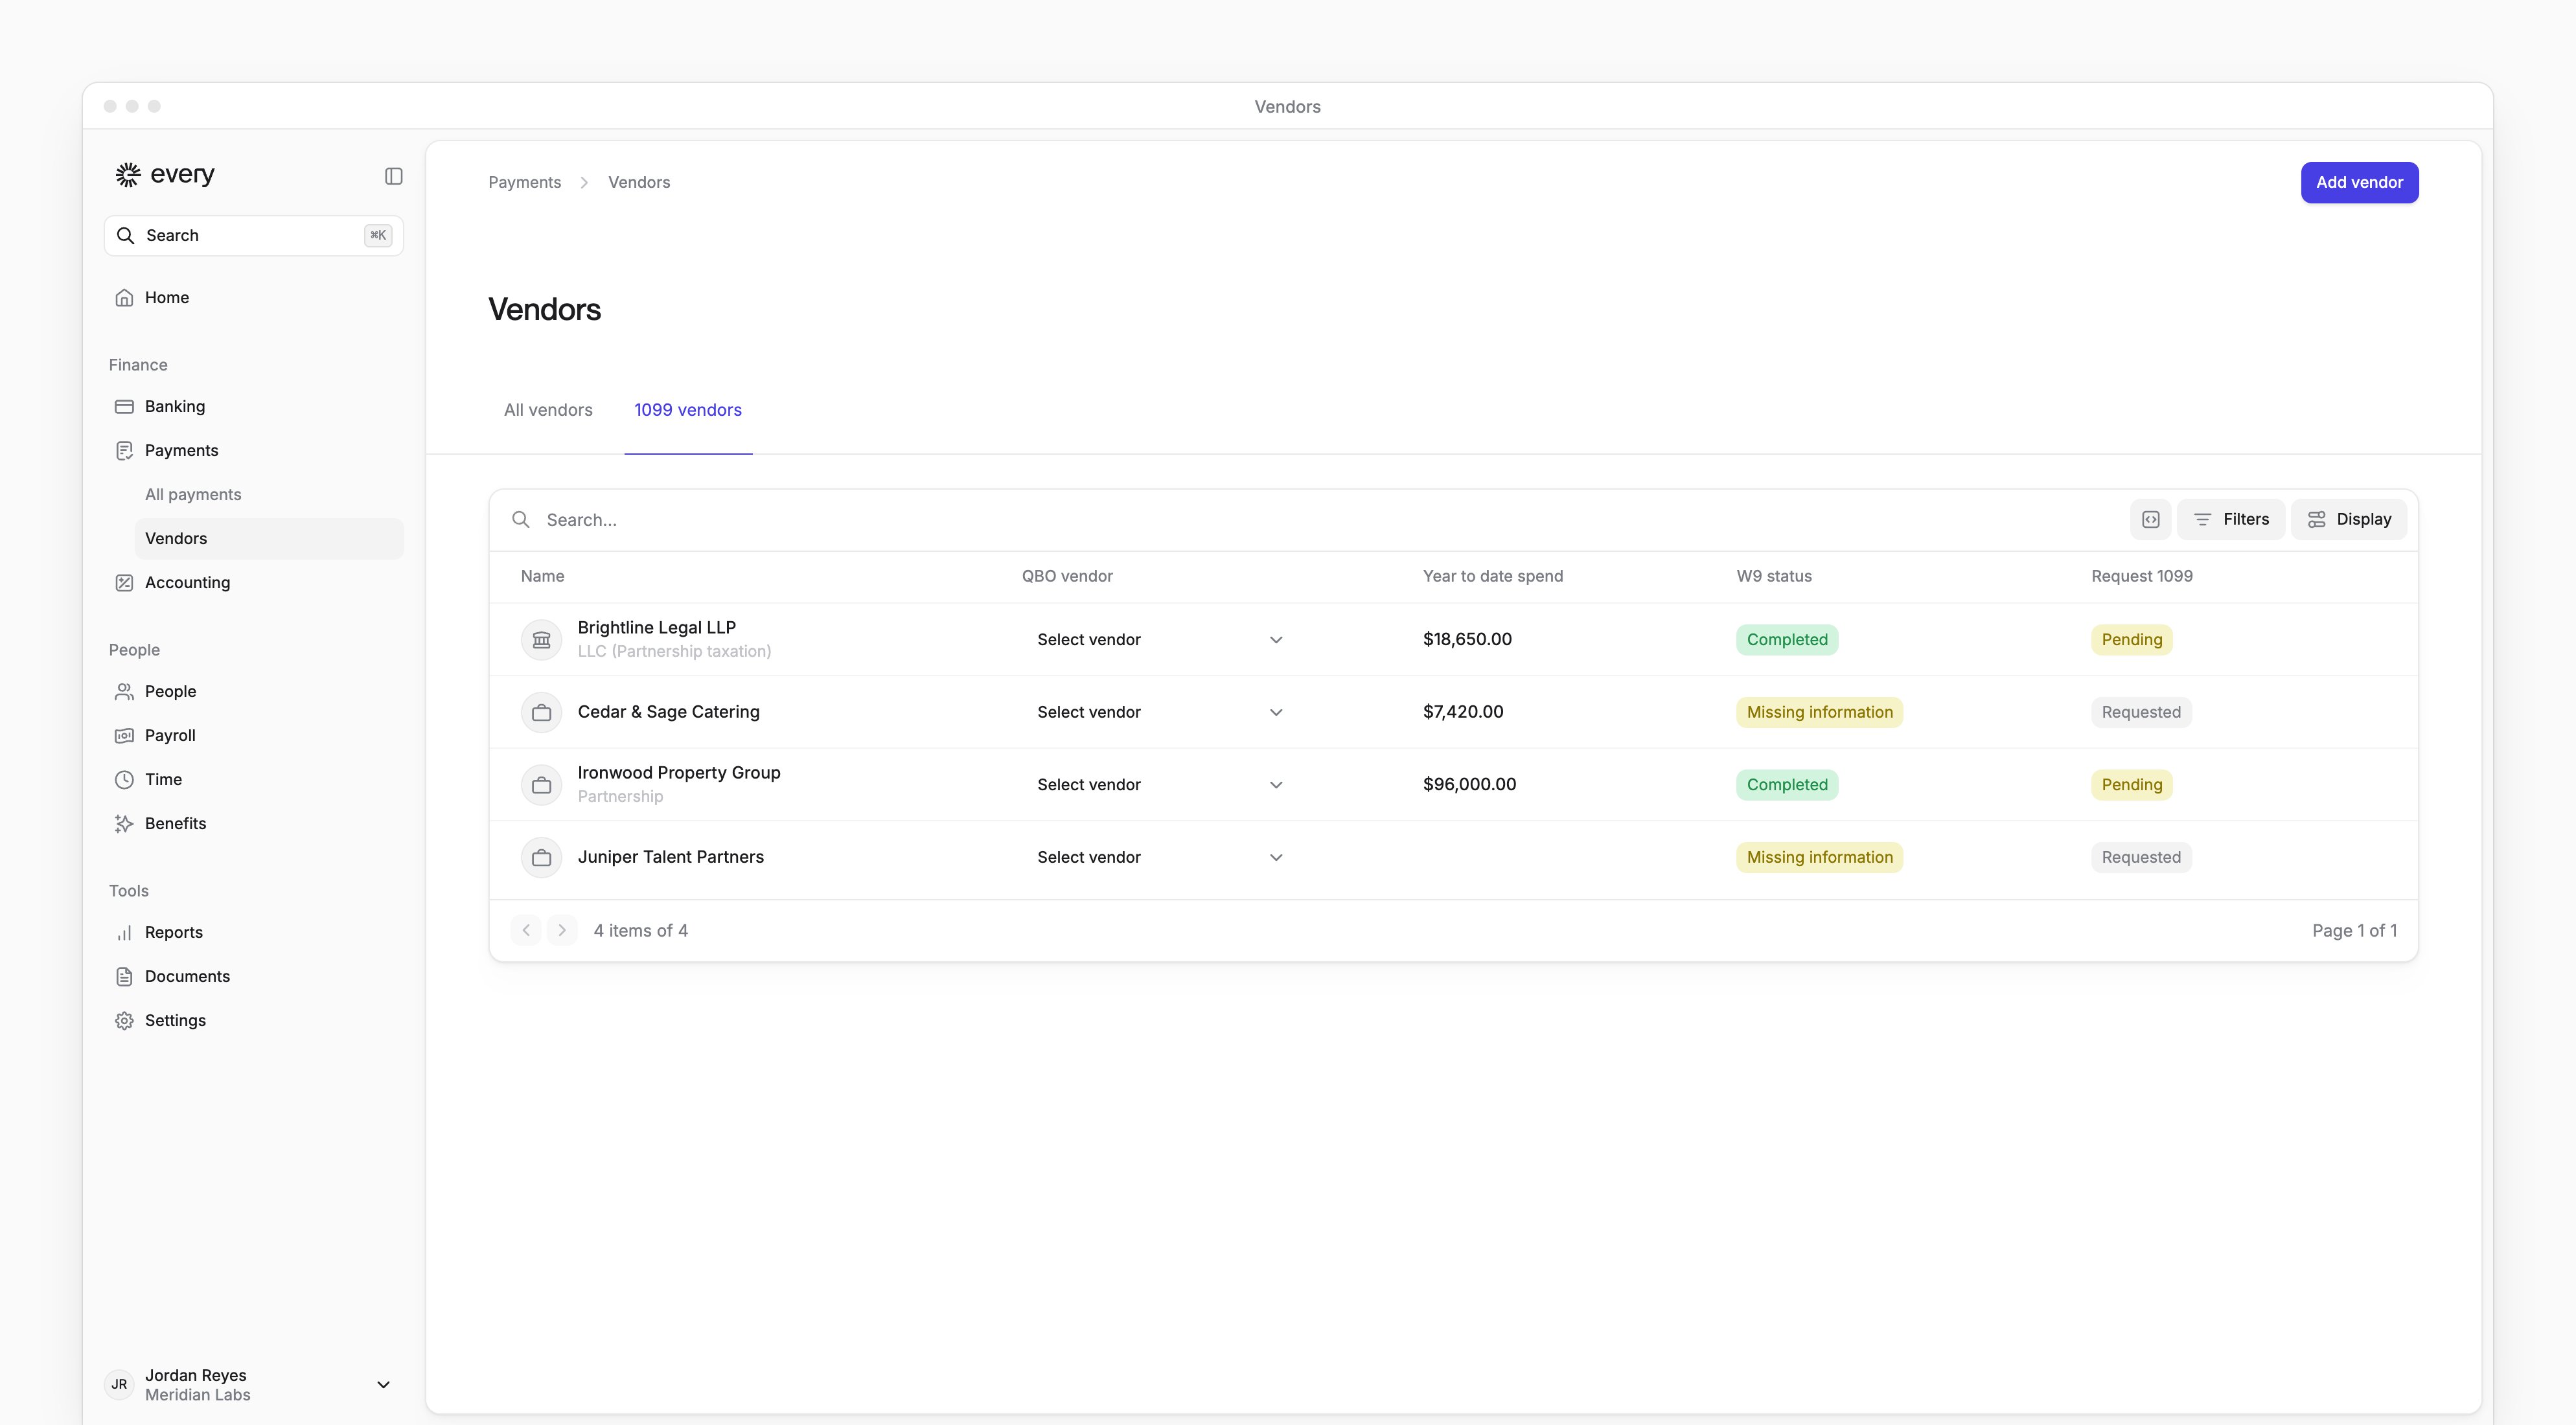Click the previous page arrow

click(x=526, y=930)
